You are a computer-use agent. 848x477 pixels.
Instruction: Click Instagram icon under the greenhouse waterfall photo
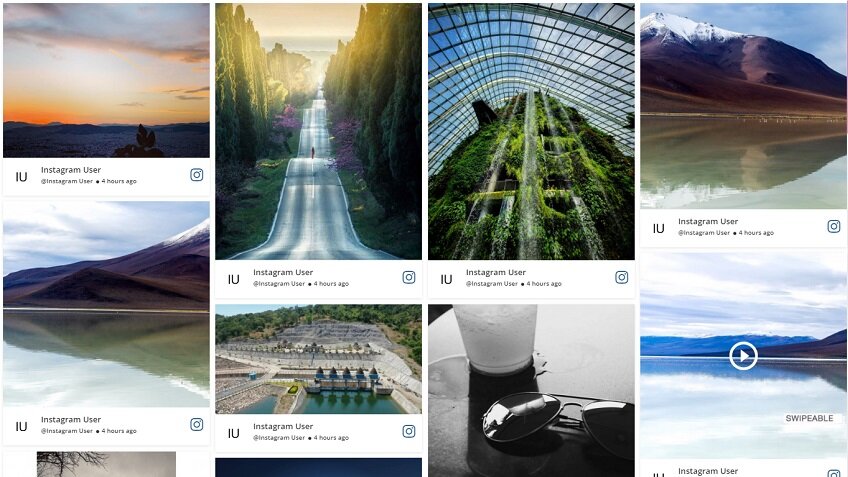pyautogui.click(x=622, y=277)
